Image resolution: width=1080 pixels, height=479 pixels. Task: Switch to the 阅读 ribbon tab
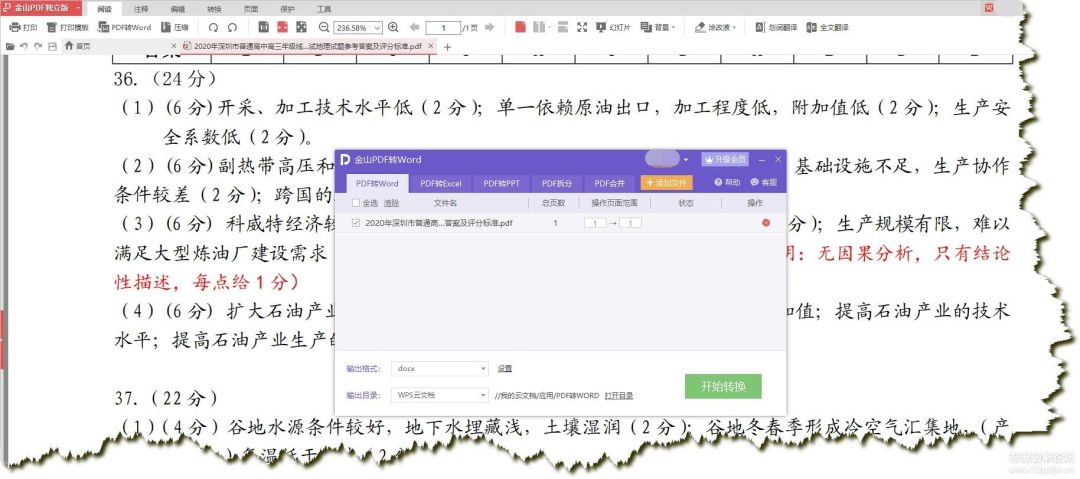[x=104, y=10]
